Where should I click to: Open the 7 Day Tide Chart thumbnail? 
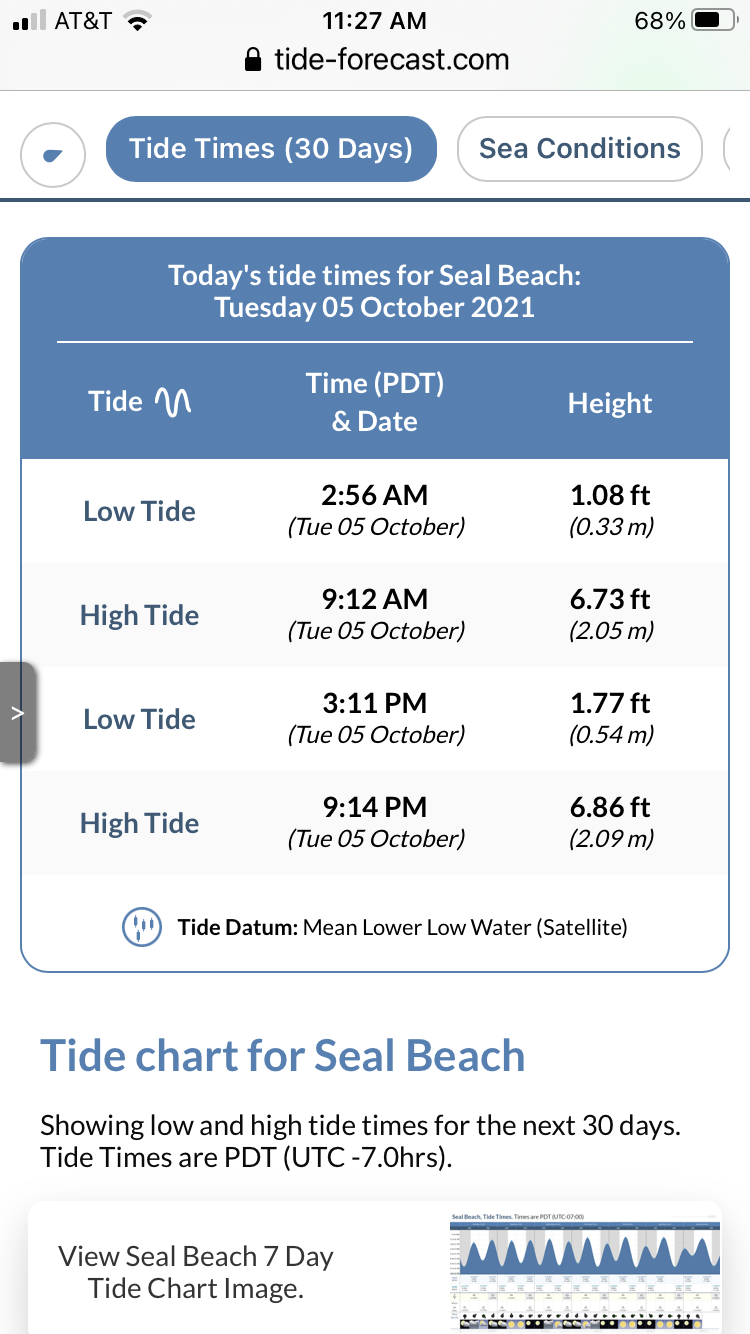click(x=584, y=1270)
